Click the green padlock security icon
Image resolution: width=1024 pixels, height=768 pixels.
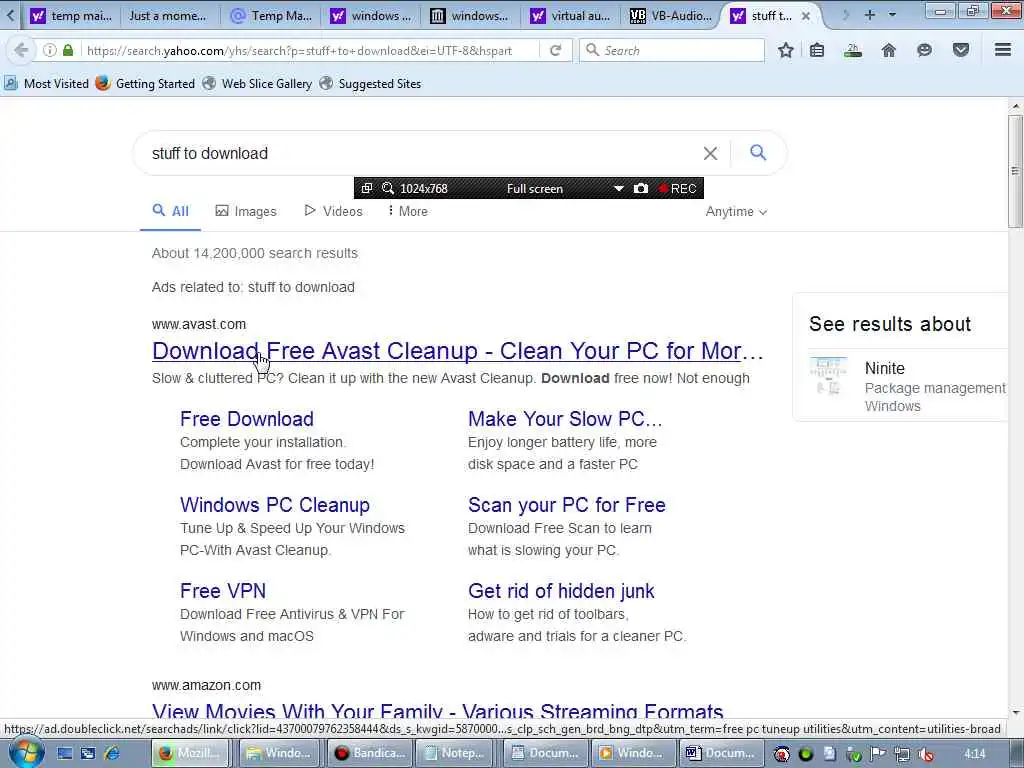tap(68, 50)
